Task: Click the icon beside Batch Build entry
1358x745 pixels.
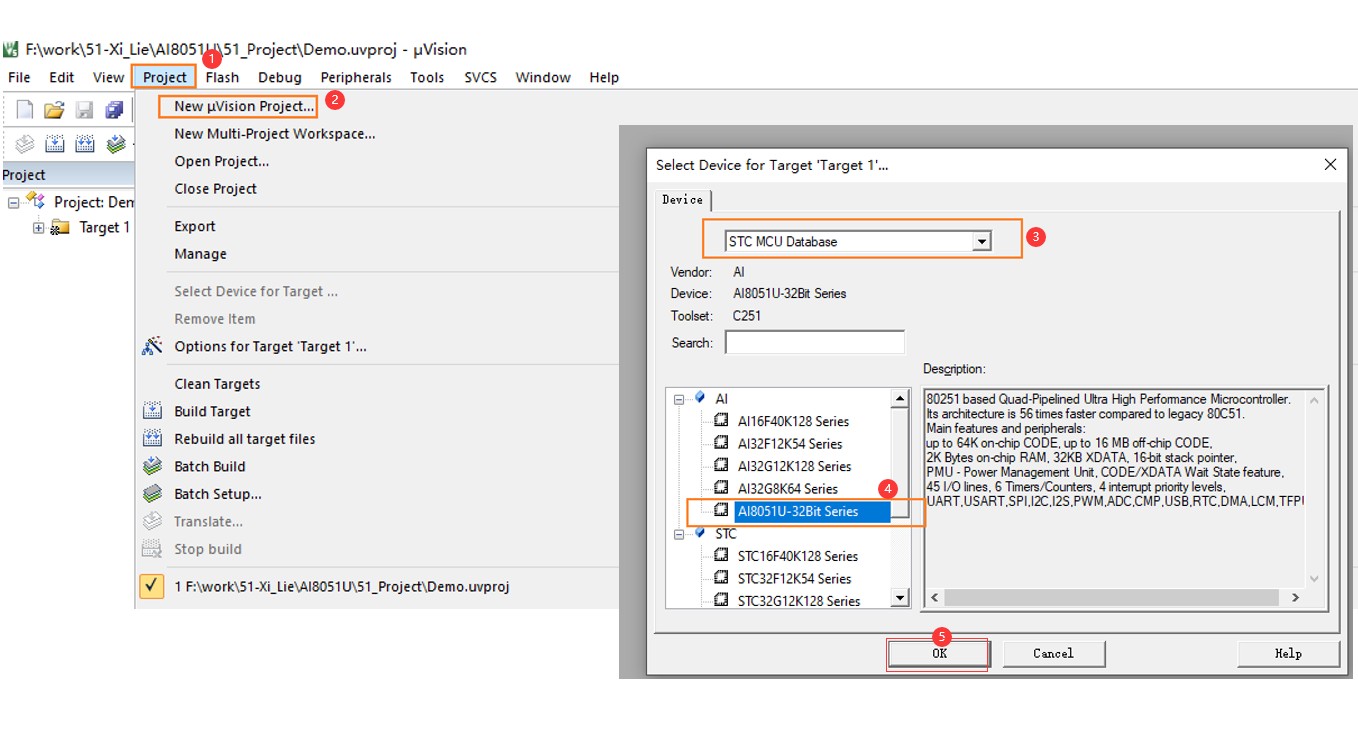Action: (x=152, y=466)
